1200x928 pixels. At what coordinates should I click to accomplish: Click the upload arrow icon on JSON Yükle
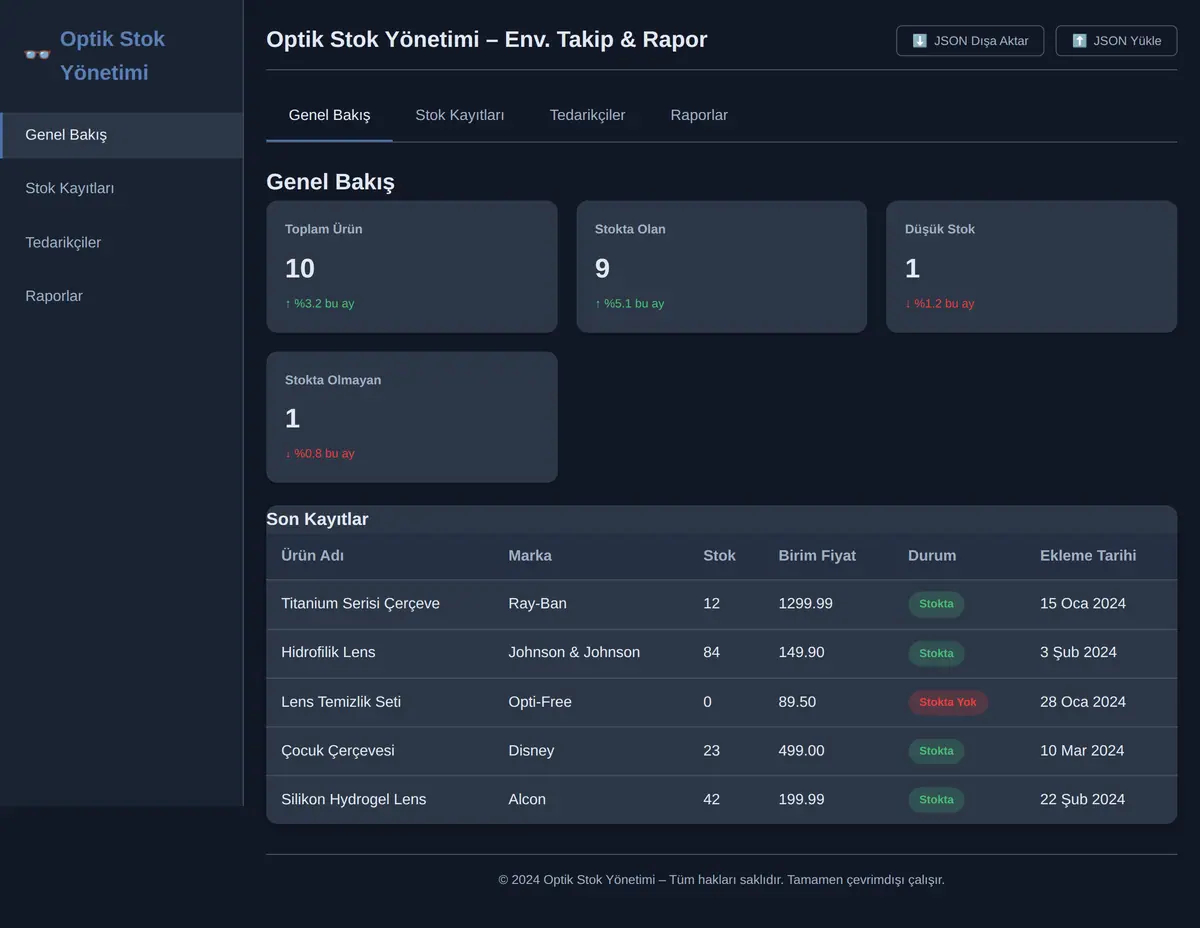pos(1079,41)
